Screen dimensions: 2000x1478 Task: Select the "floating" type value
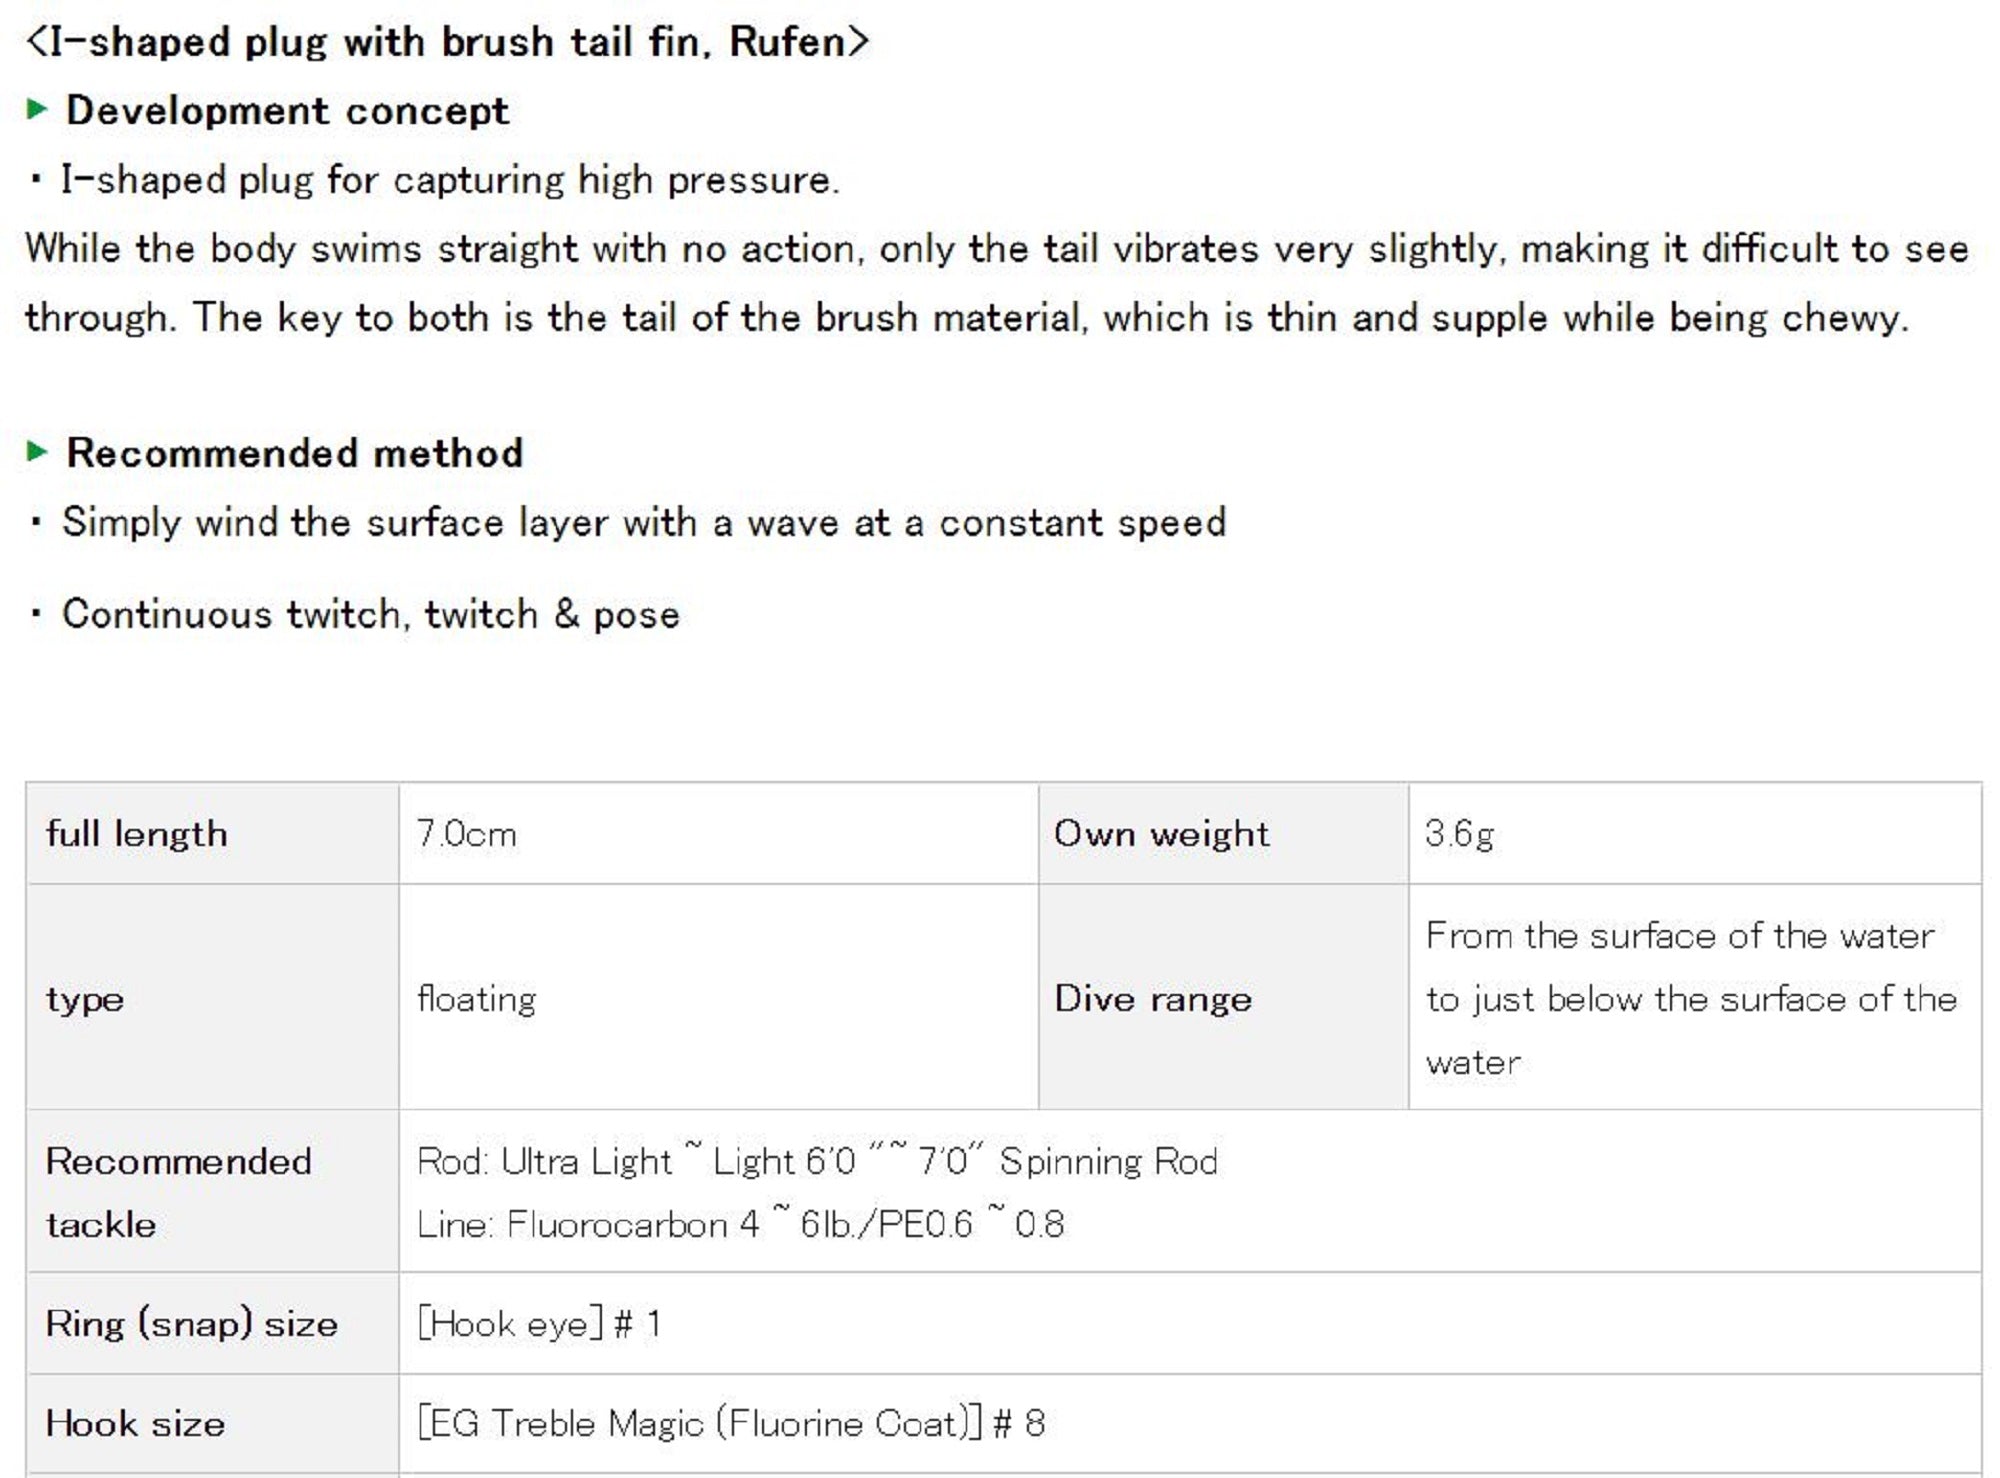coord(477,999)
